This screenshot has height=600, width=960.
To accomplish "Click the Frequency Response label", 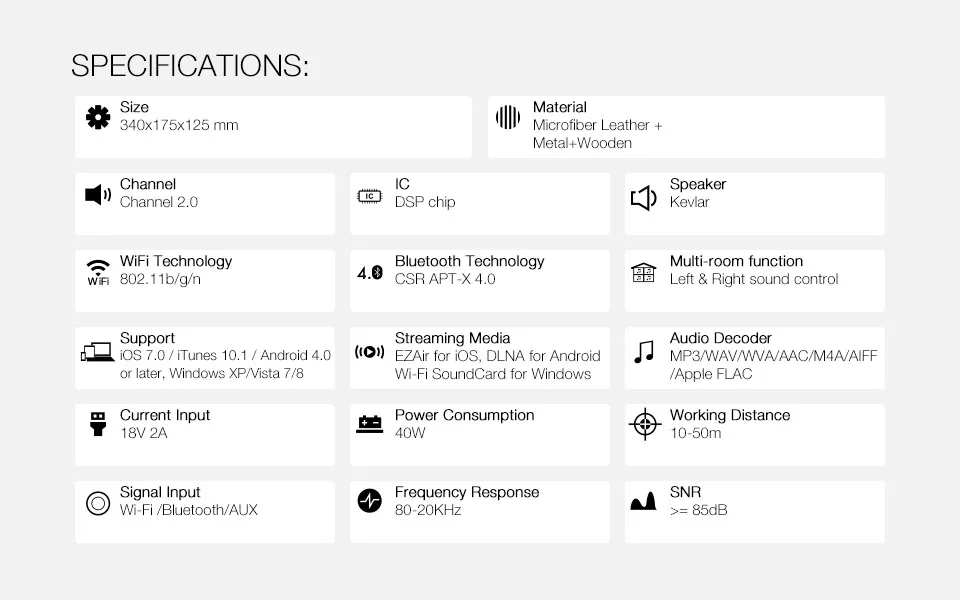I will coord(467,492).
